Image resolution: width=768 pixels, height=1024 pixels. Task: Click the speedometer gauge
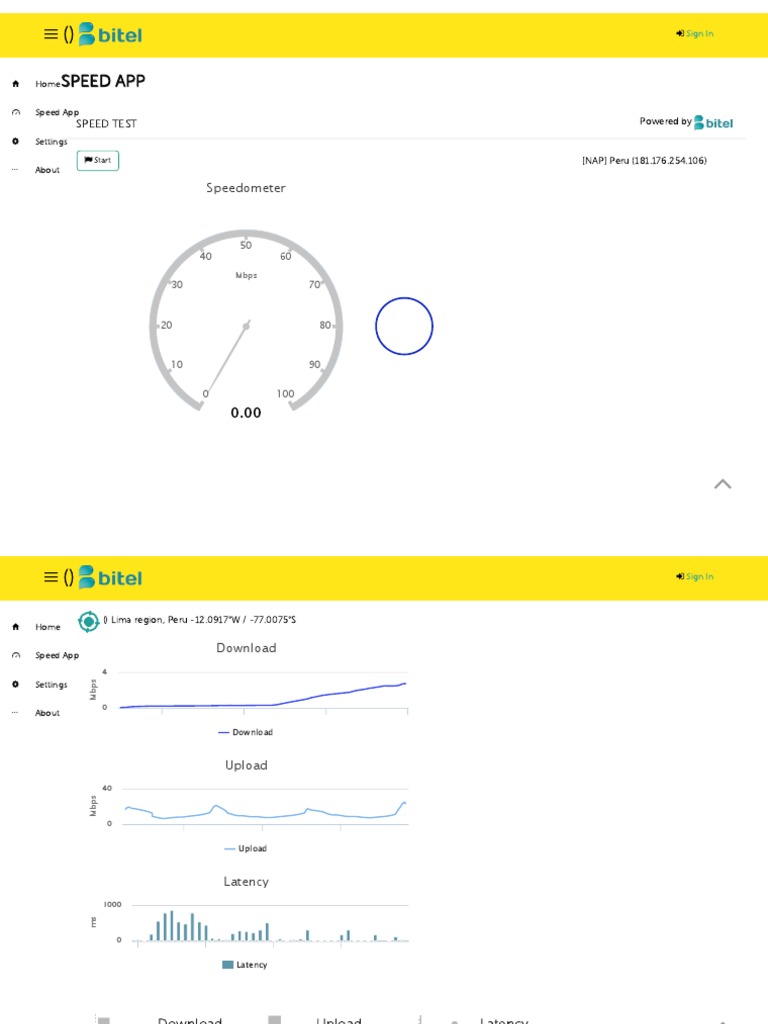[246, 320]
